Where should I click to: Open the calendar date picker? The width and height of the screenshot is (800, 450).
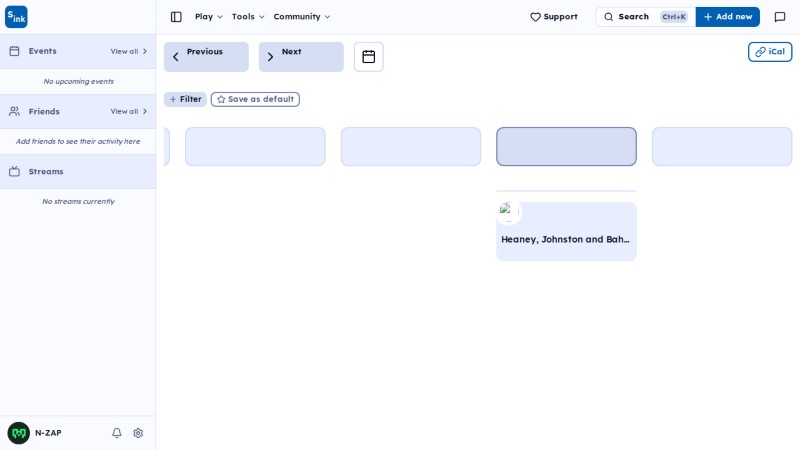[x=368, y=57]
